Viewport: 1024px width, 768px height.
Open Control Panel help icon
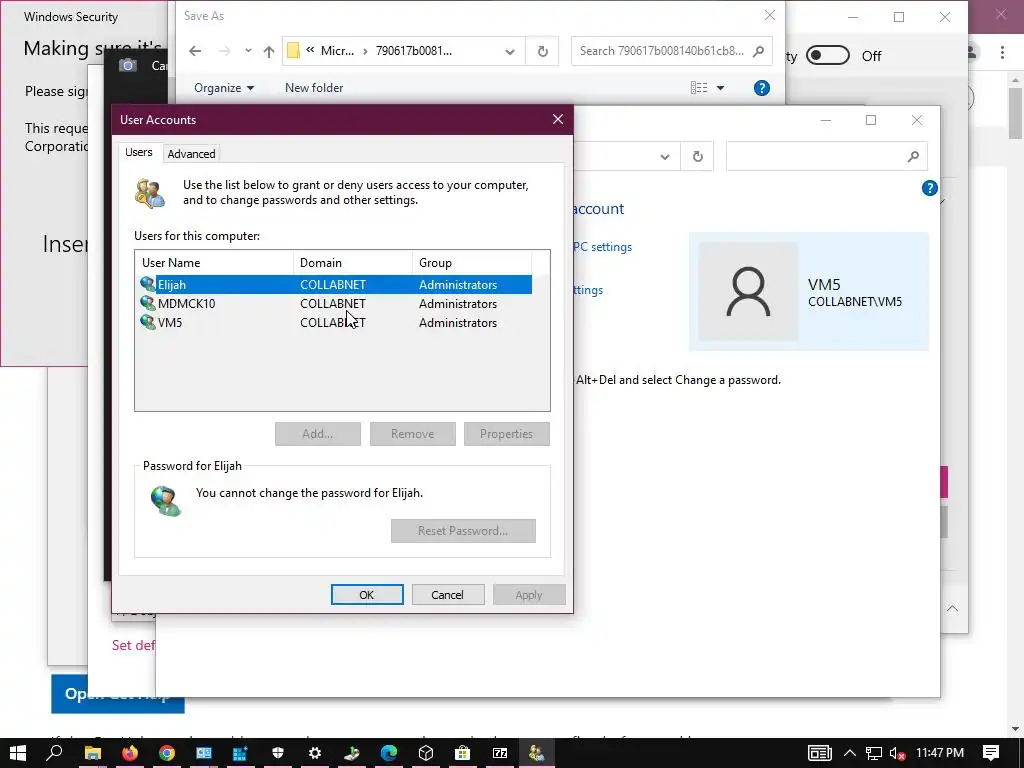[929, 189]
